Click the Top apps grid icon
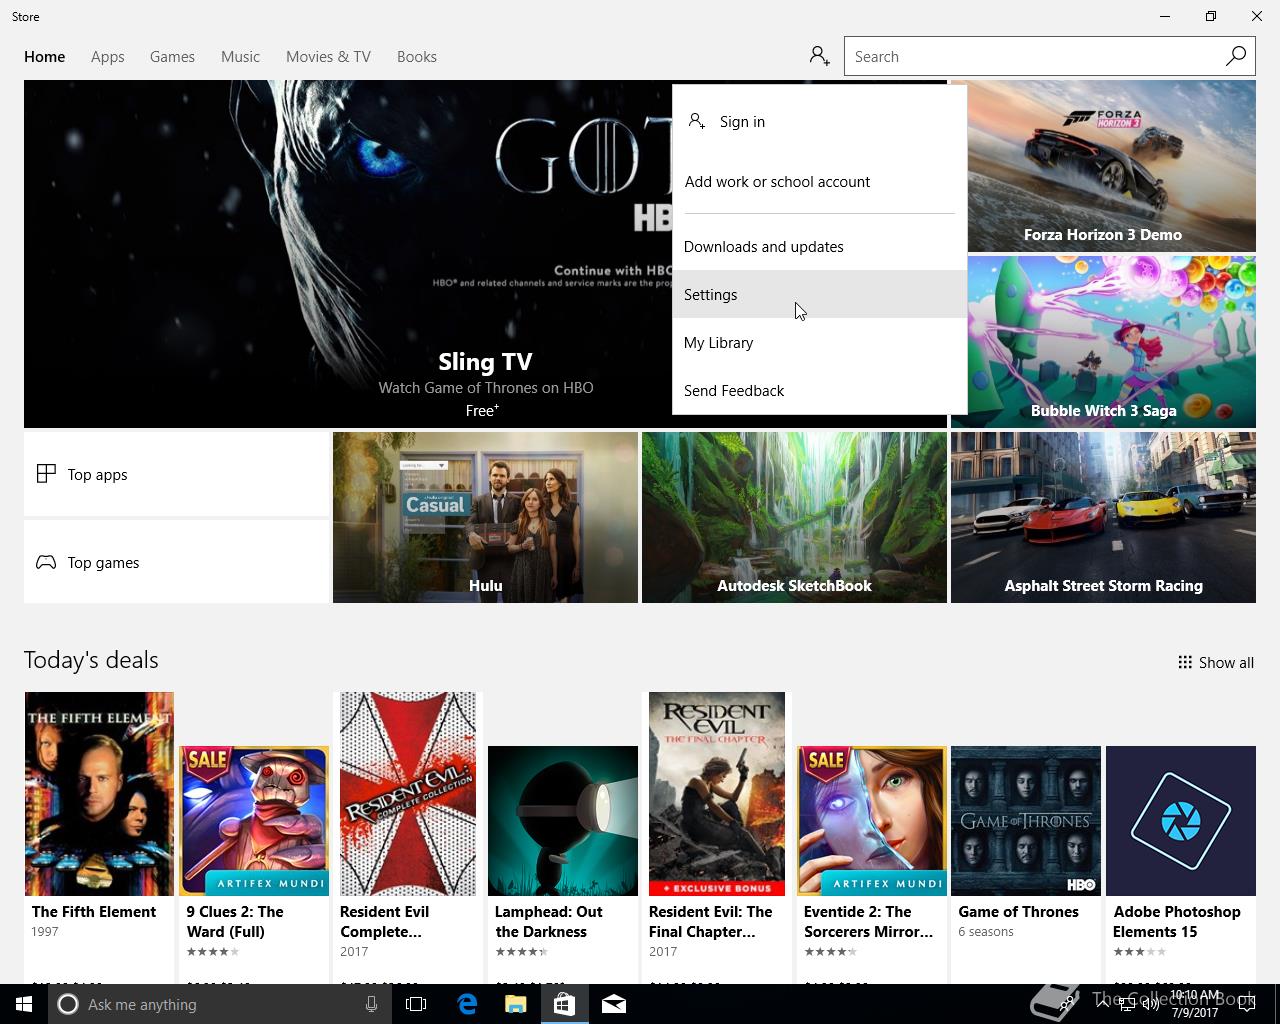 (x=46, y=474)
